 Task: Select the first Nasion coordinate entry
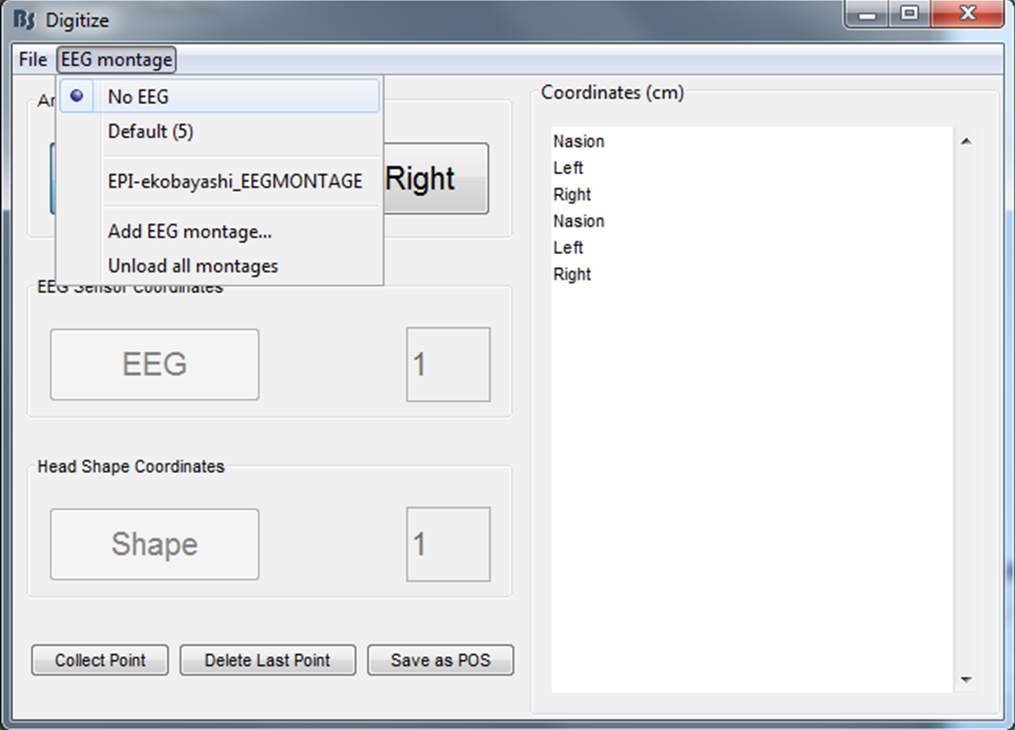579,142
